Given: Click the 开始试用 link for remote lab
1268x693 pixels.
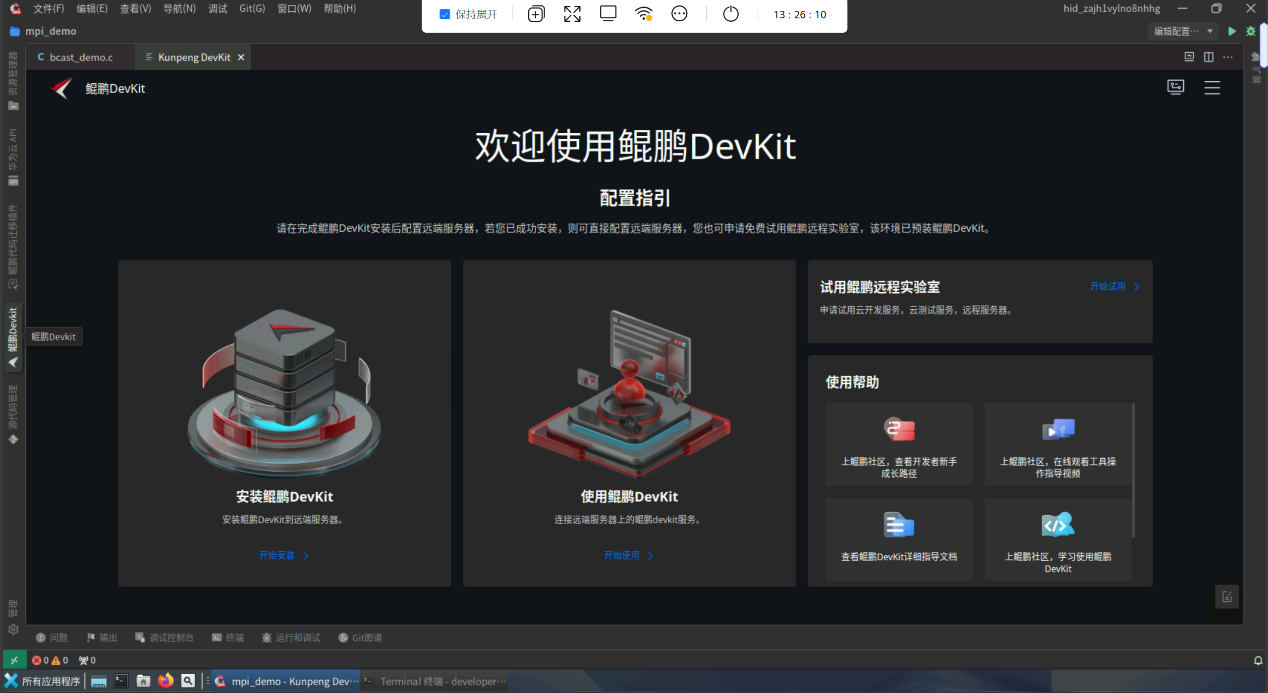Looking at the screenshot, I should point(1115,286).
